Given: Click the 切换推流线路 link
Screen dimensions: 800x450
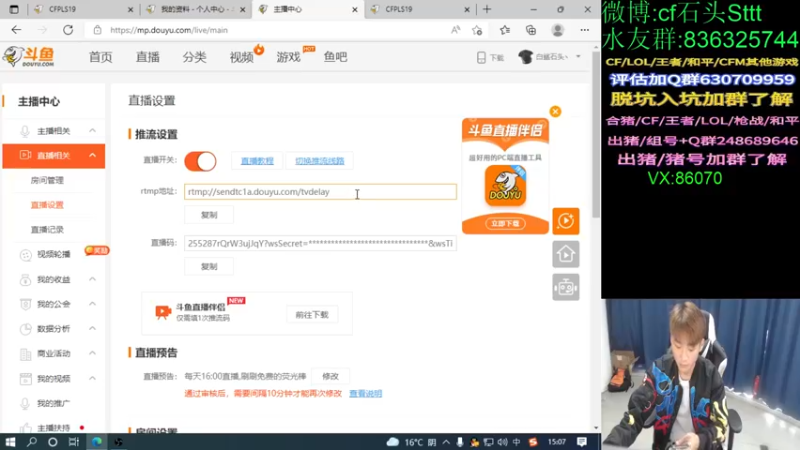Looking at the screenshot, I should click(319, 161).
